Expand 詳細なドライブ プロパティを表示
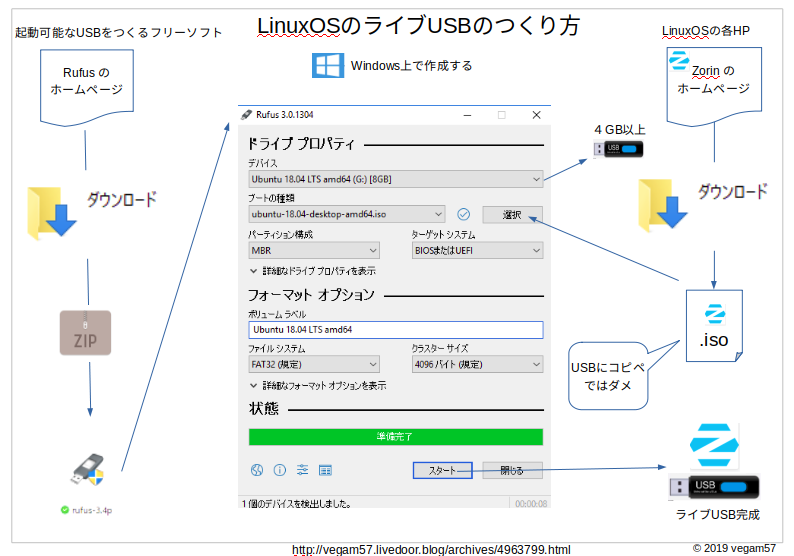 click(313, 271)
